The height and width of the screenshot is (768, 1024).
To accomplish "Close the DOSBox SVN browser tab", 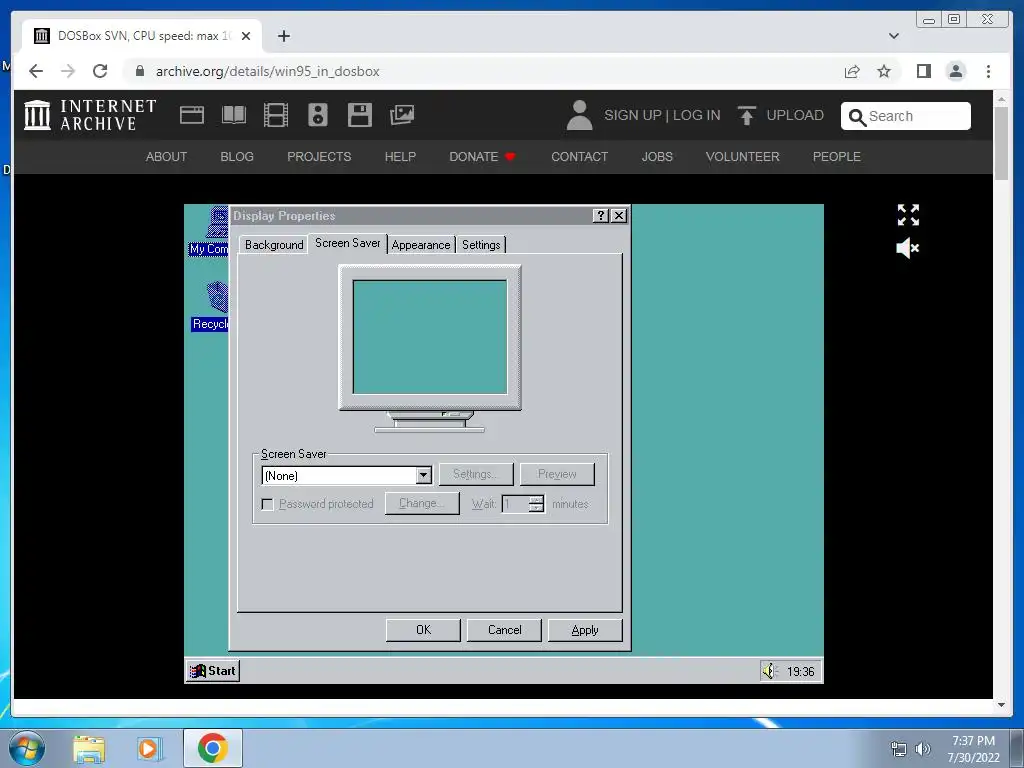I will click(x=246, y=36).
